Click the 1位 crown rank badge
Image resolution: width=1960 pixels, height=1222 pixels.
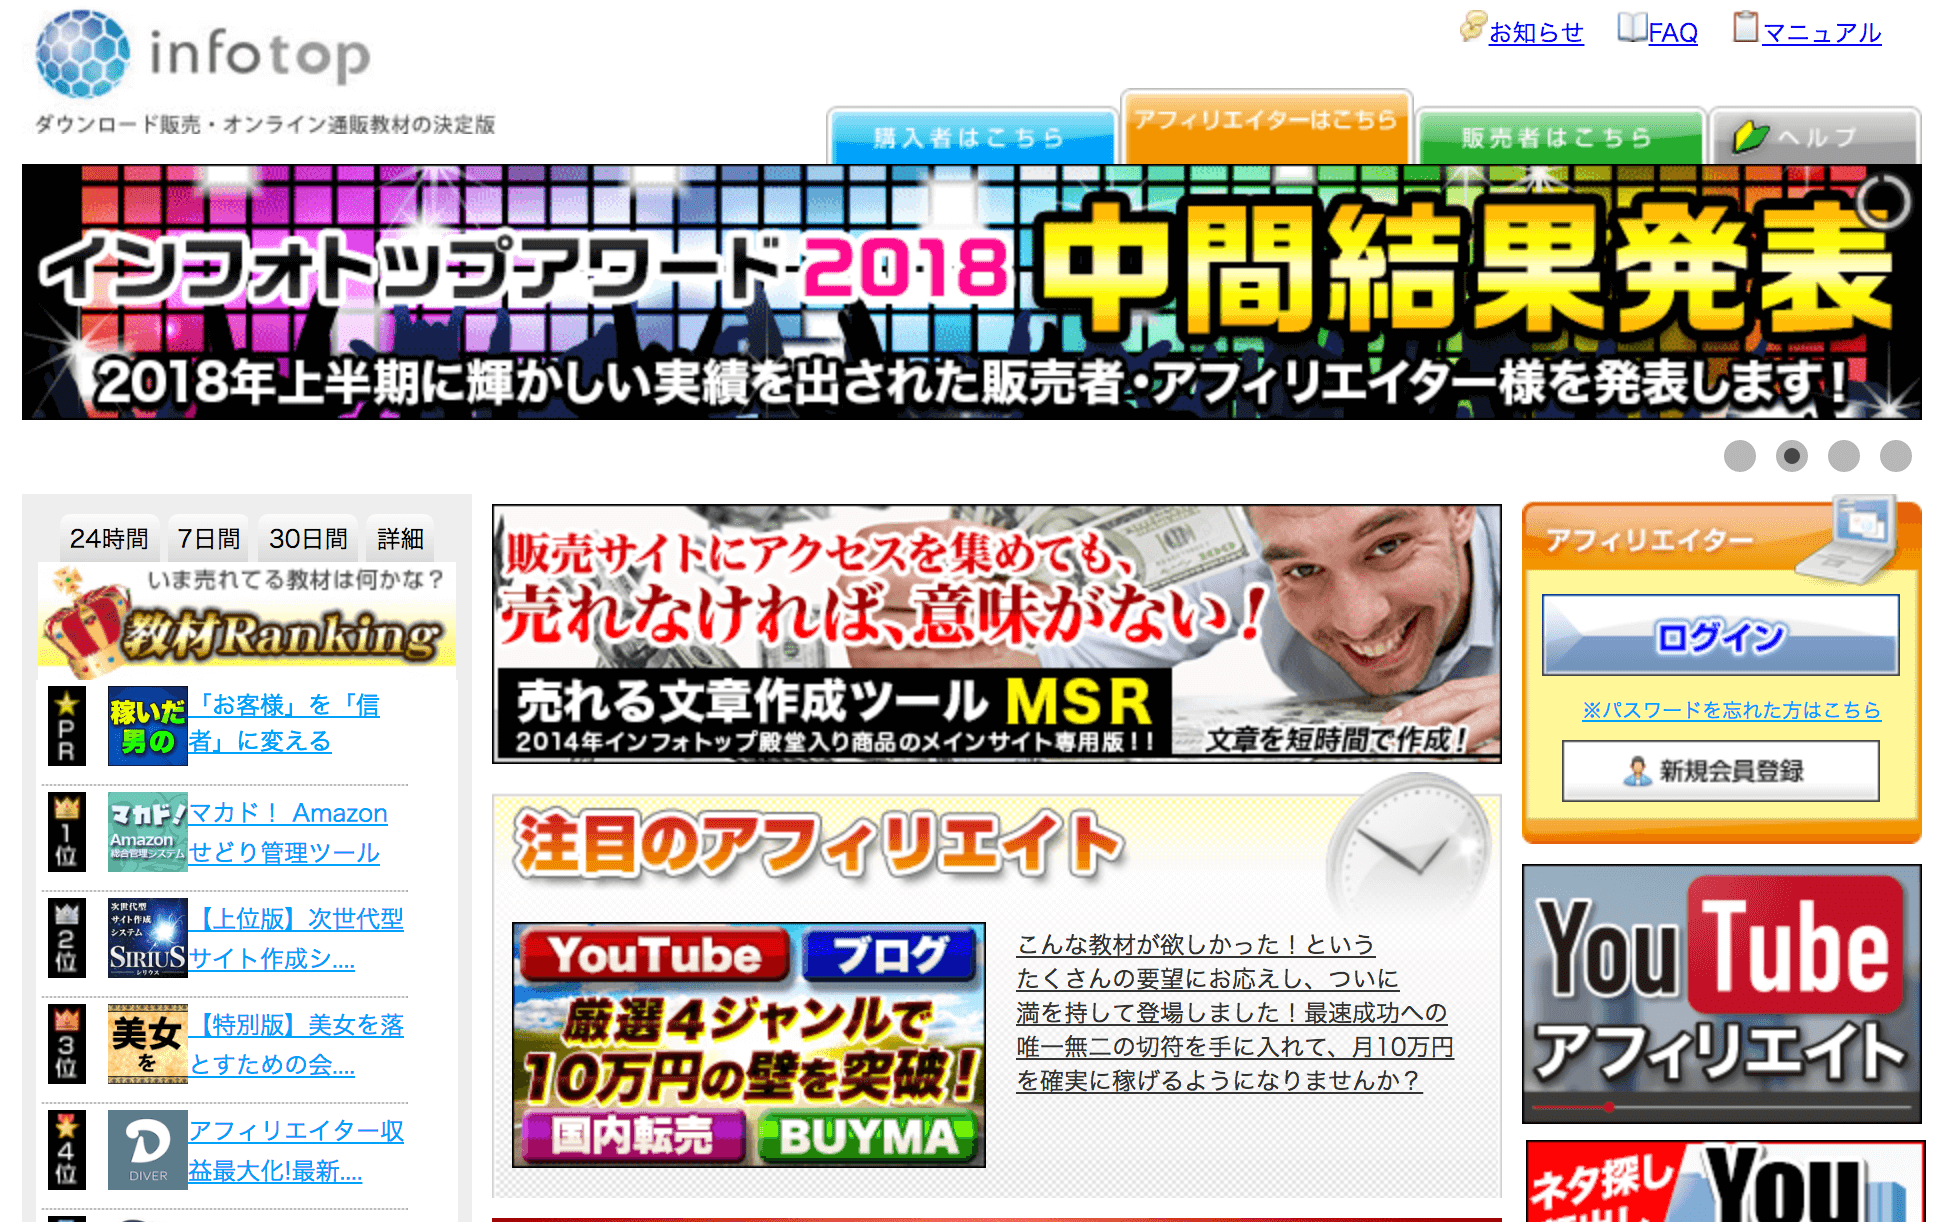coord(67,832)
